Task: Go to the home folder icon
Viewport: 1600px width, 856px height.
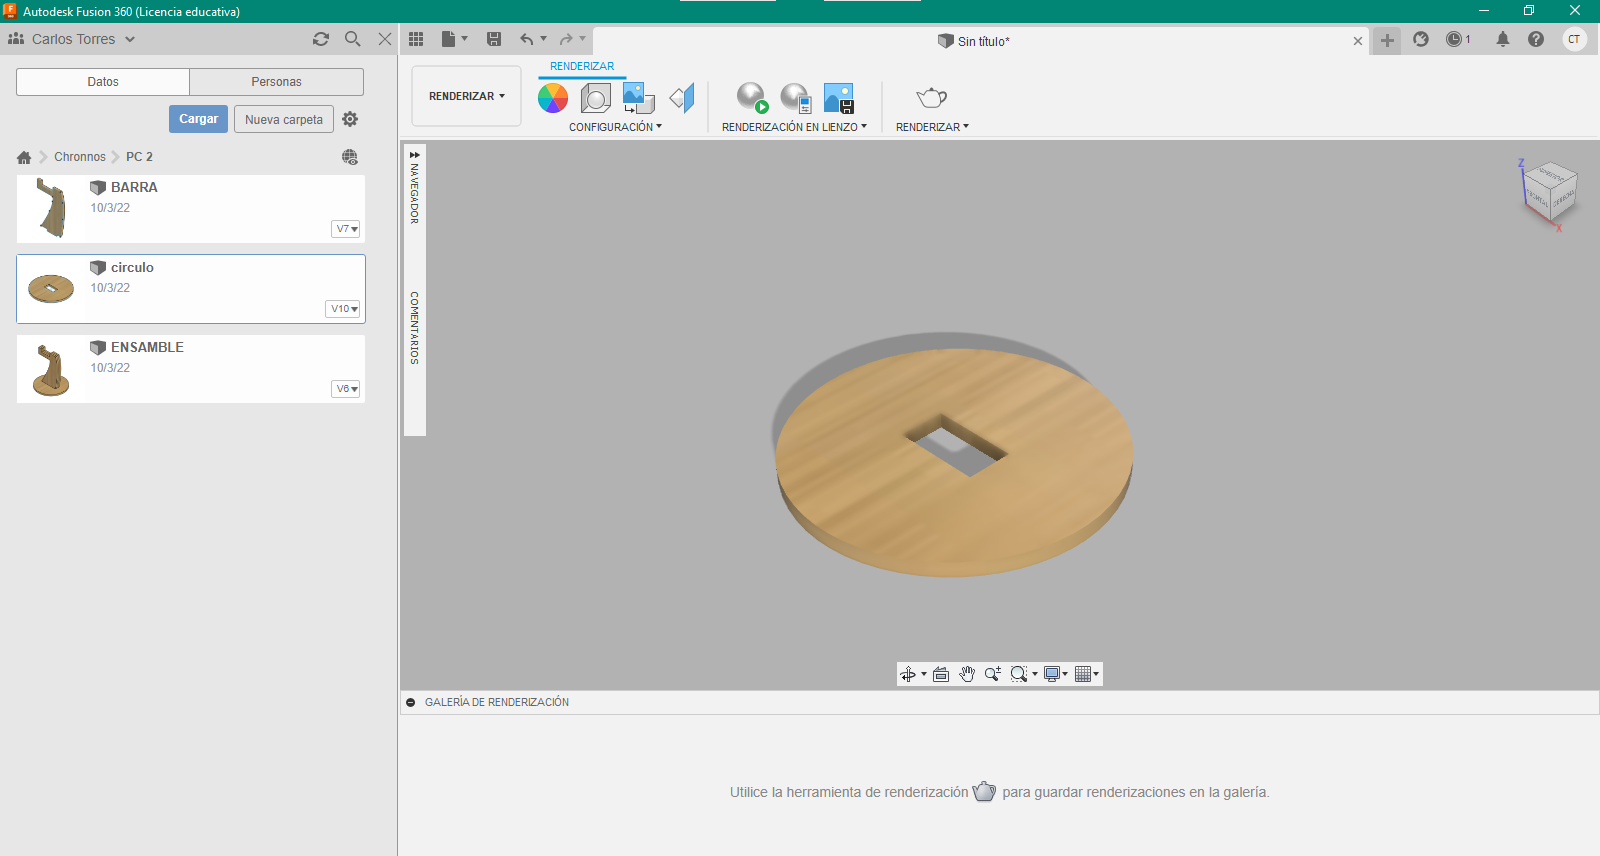Action: click(x=24, y=157)
